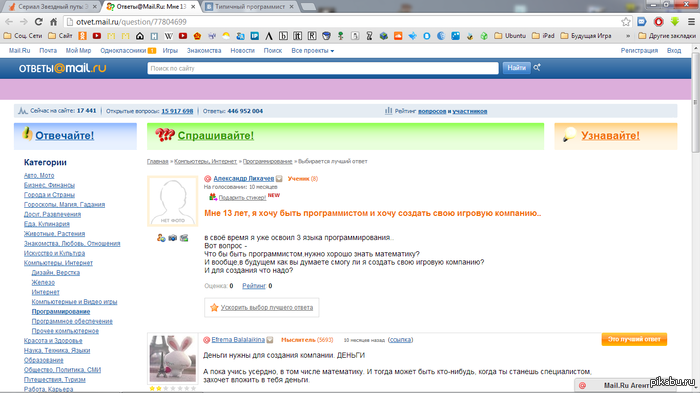Click the video icon under asker avatar
The image size is (700, 393).
(x=184, y=238)
